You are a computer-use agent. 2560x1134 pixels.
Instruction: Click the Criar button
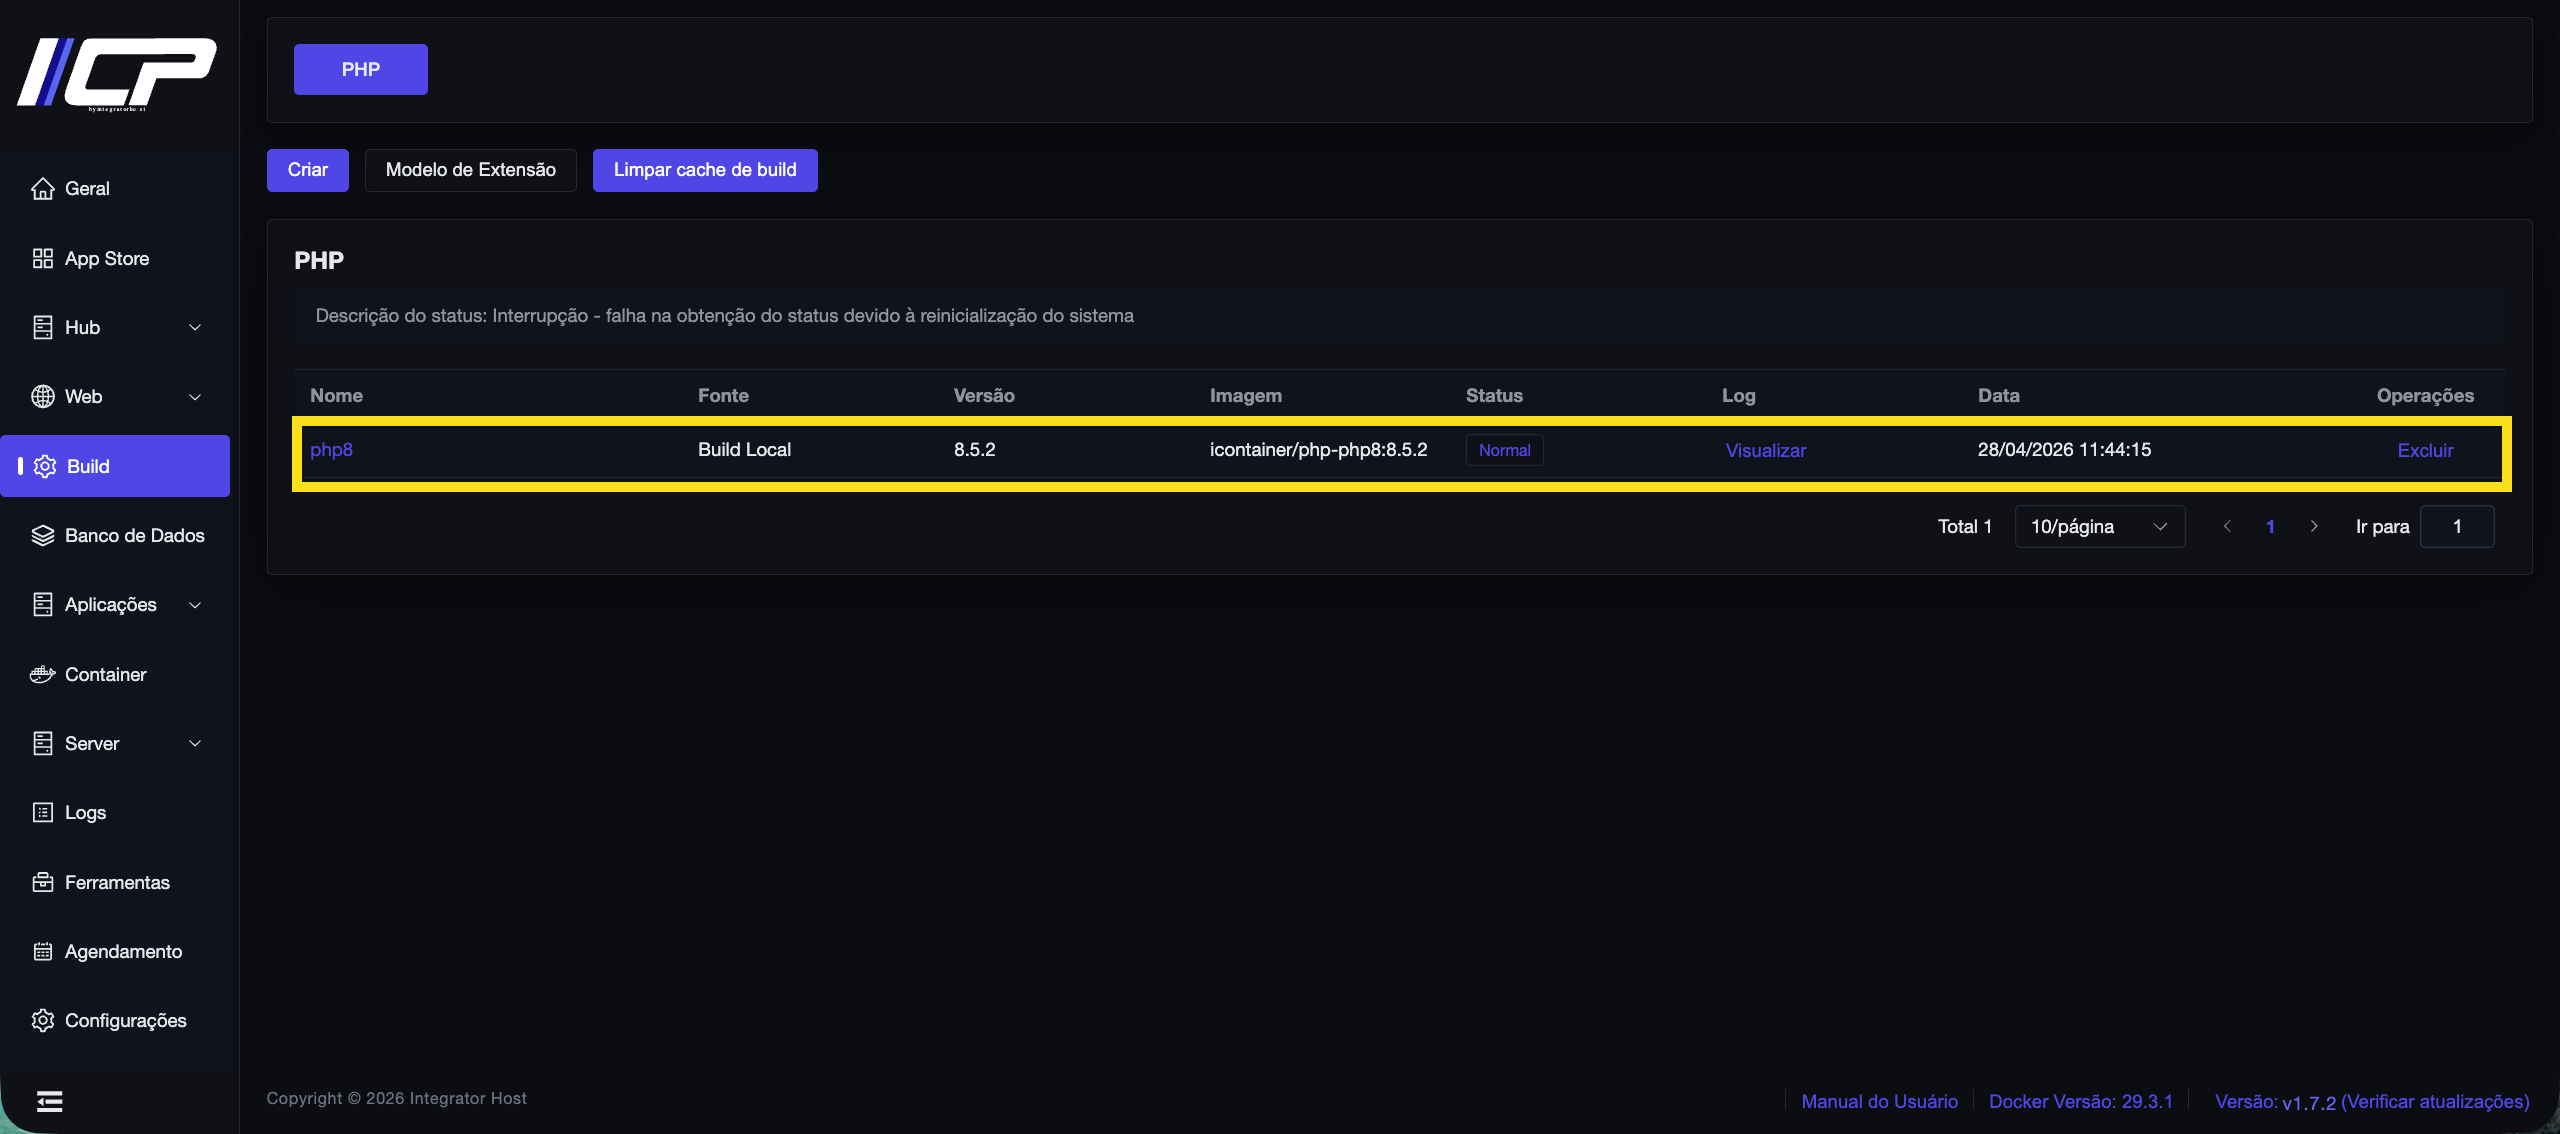[x=308, y=170]
